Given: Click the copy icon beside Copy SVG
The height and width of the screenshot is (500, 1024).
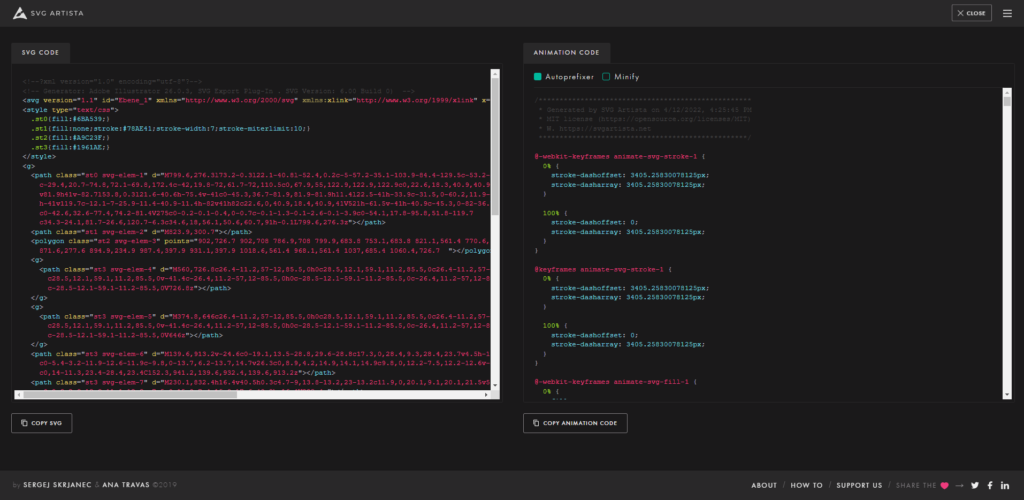Looking at the screenshot, I should click(x=24, y=423).
